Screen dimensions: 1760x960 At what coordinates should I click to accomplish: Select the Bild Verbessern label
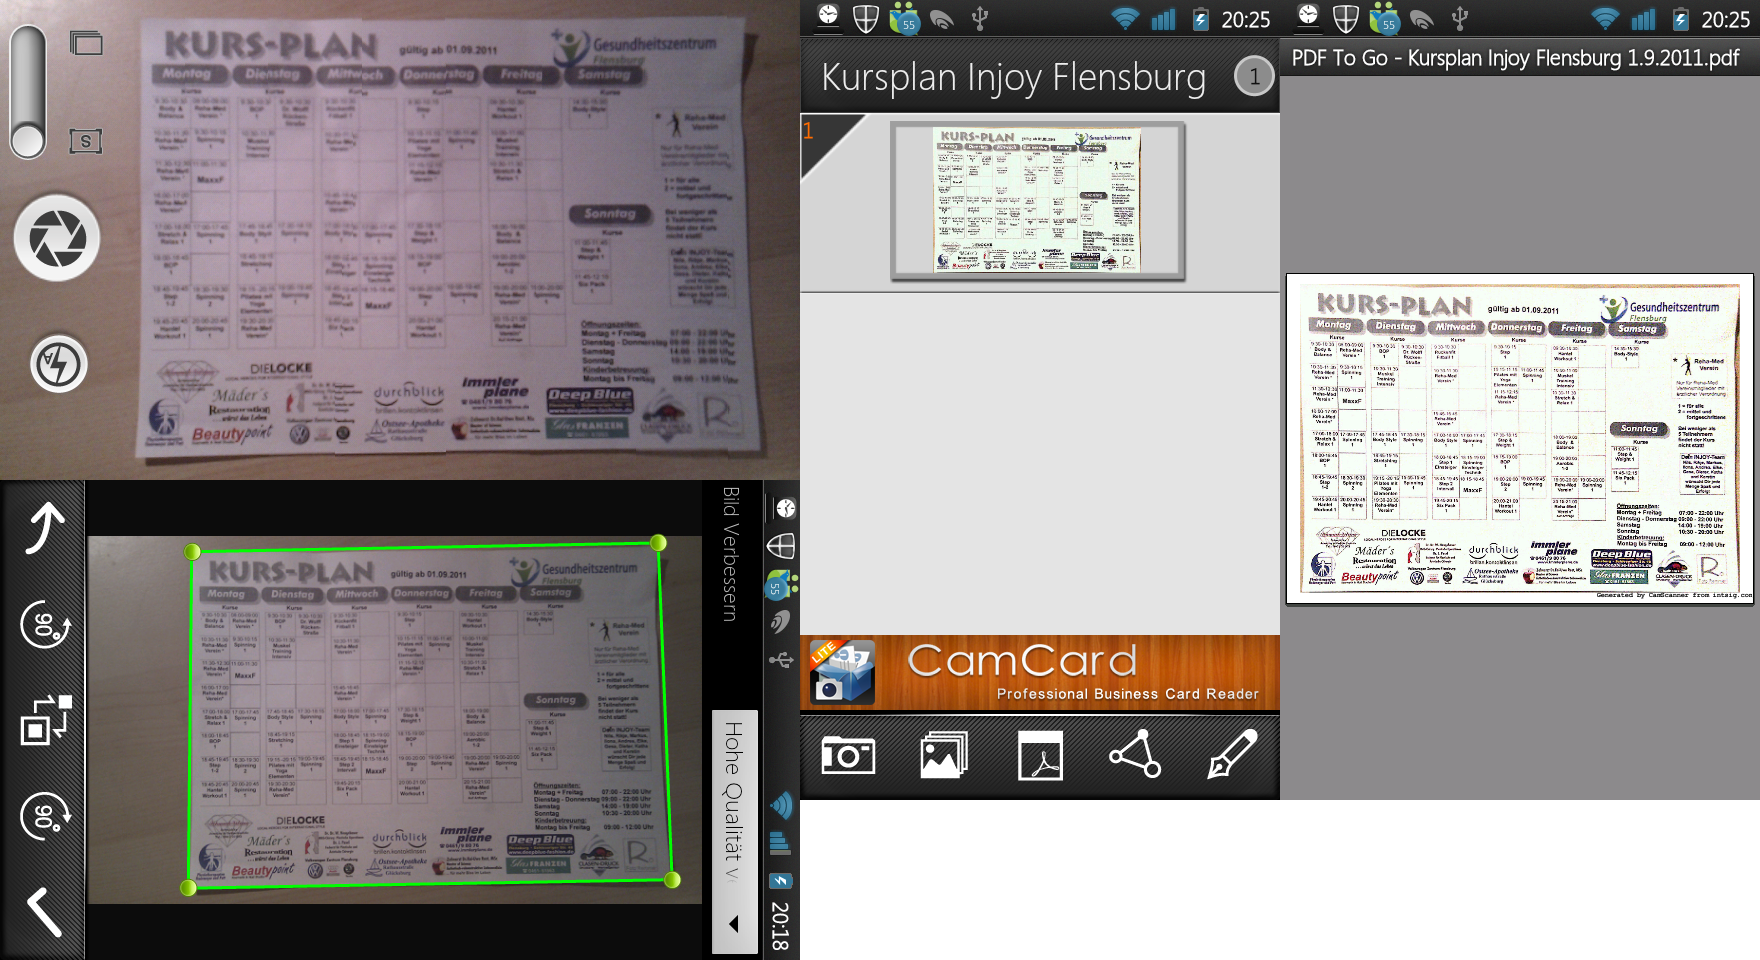[731, 553]
